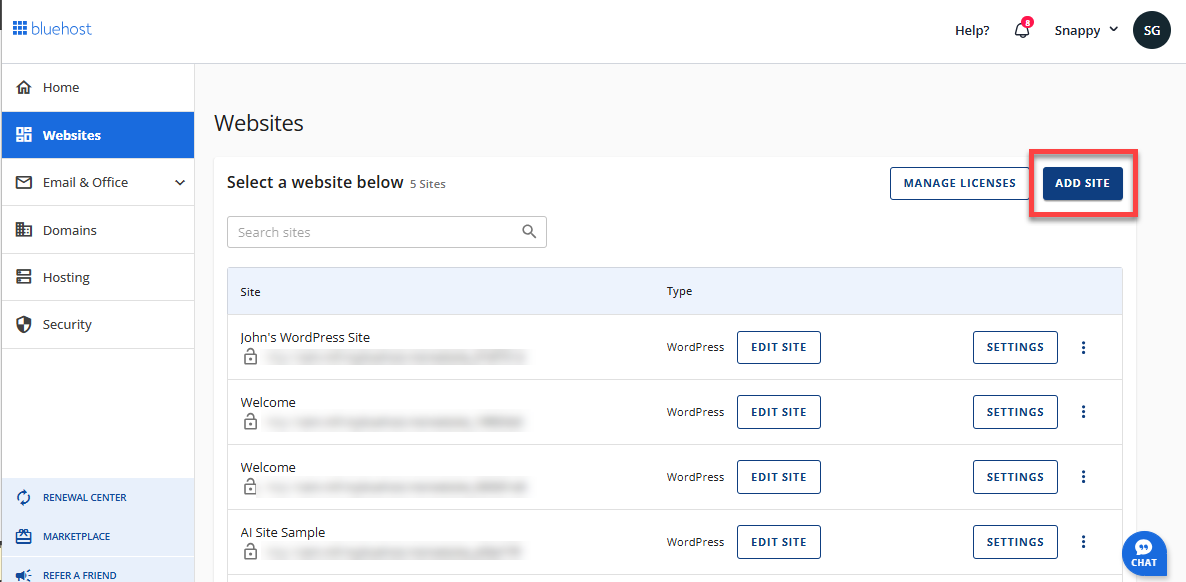
Task: Open Settings for AI Site Sample
Action: [1015, 542]
